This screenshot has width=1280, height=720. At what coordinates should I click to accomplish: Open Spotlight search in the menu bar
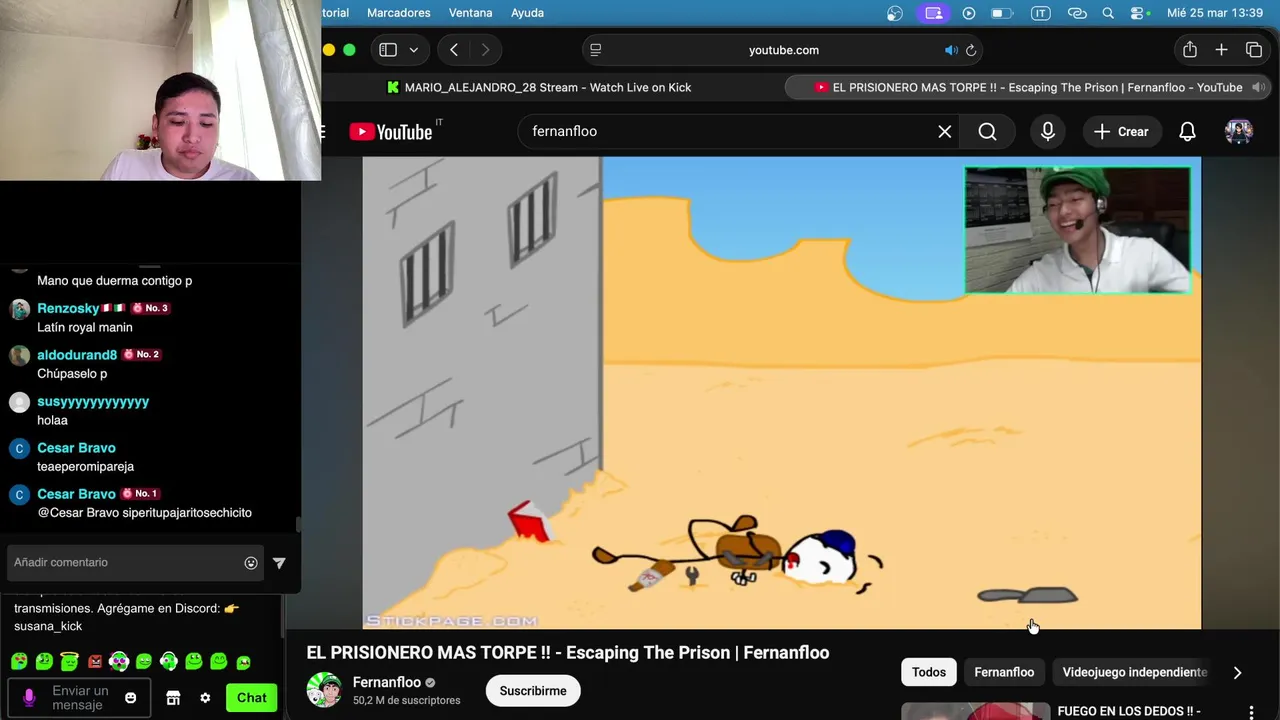[x=1108, y=13]
